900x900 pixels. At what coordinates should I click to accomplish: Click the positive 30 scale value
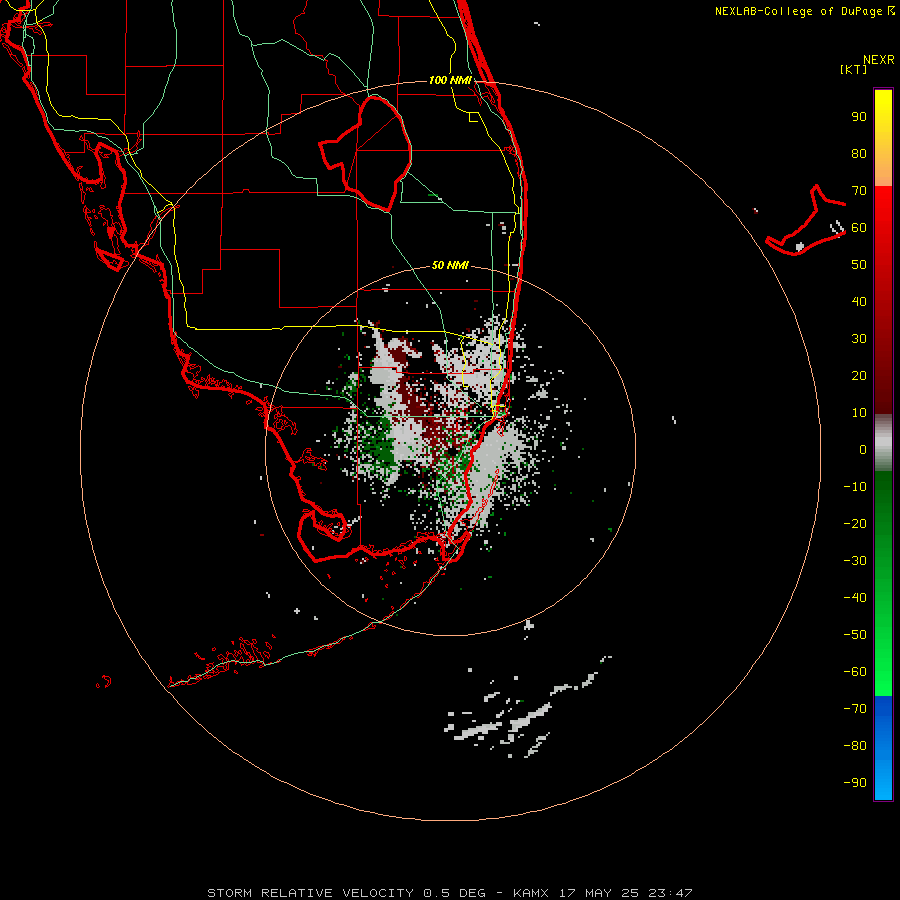pos(859,339)
